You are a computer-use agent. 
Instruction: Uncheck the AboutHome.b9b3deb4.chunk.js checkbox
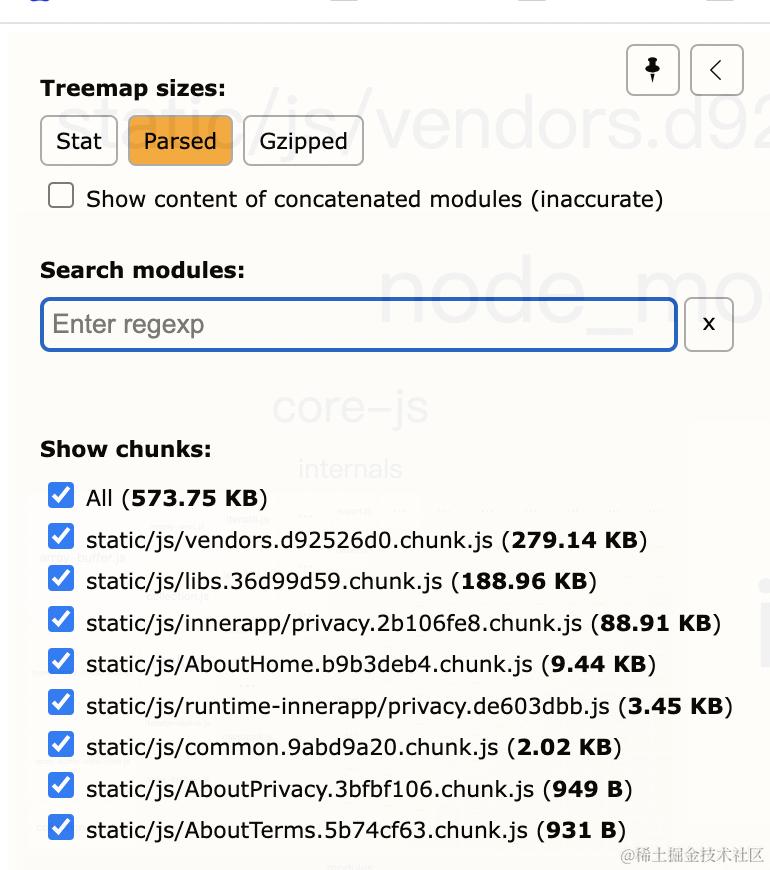pyautogui.click(x=61, y=662)
